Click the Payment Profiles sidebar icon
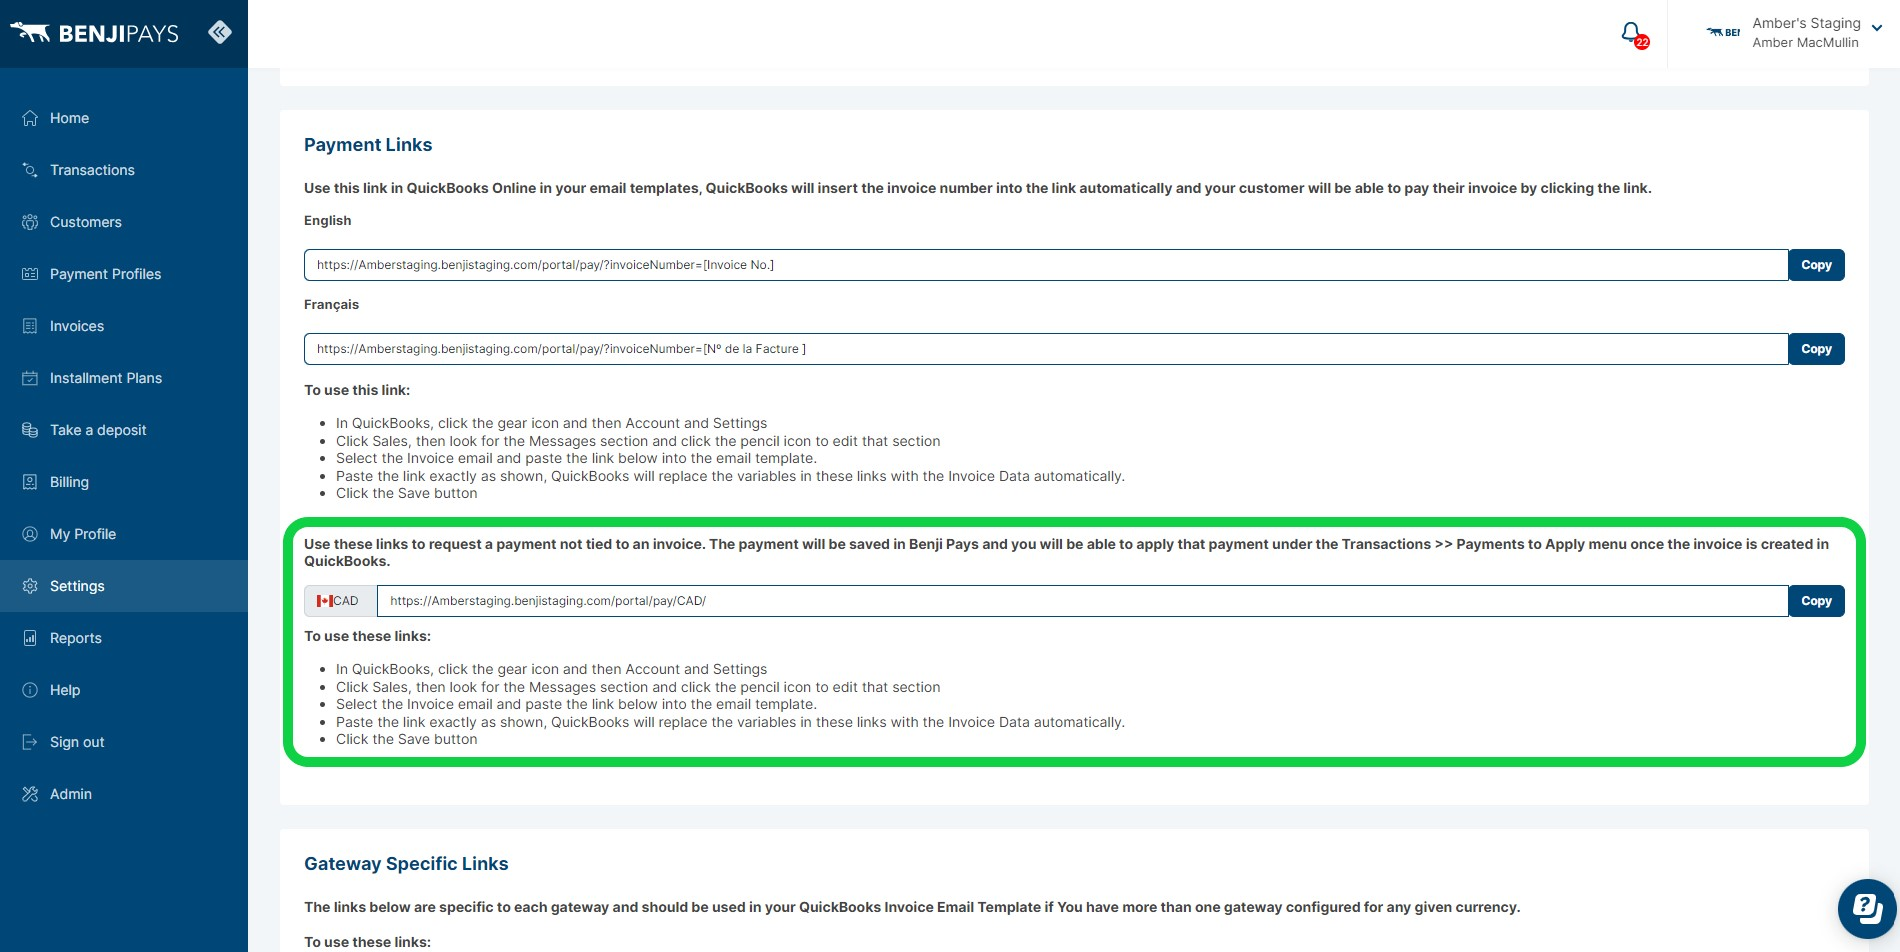 point(30,274)
